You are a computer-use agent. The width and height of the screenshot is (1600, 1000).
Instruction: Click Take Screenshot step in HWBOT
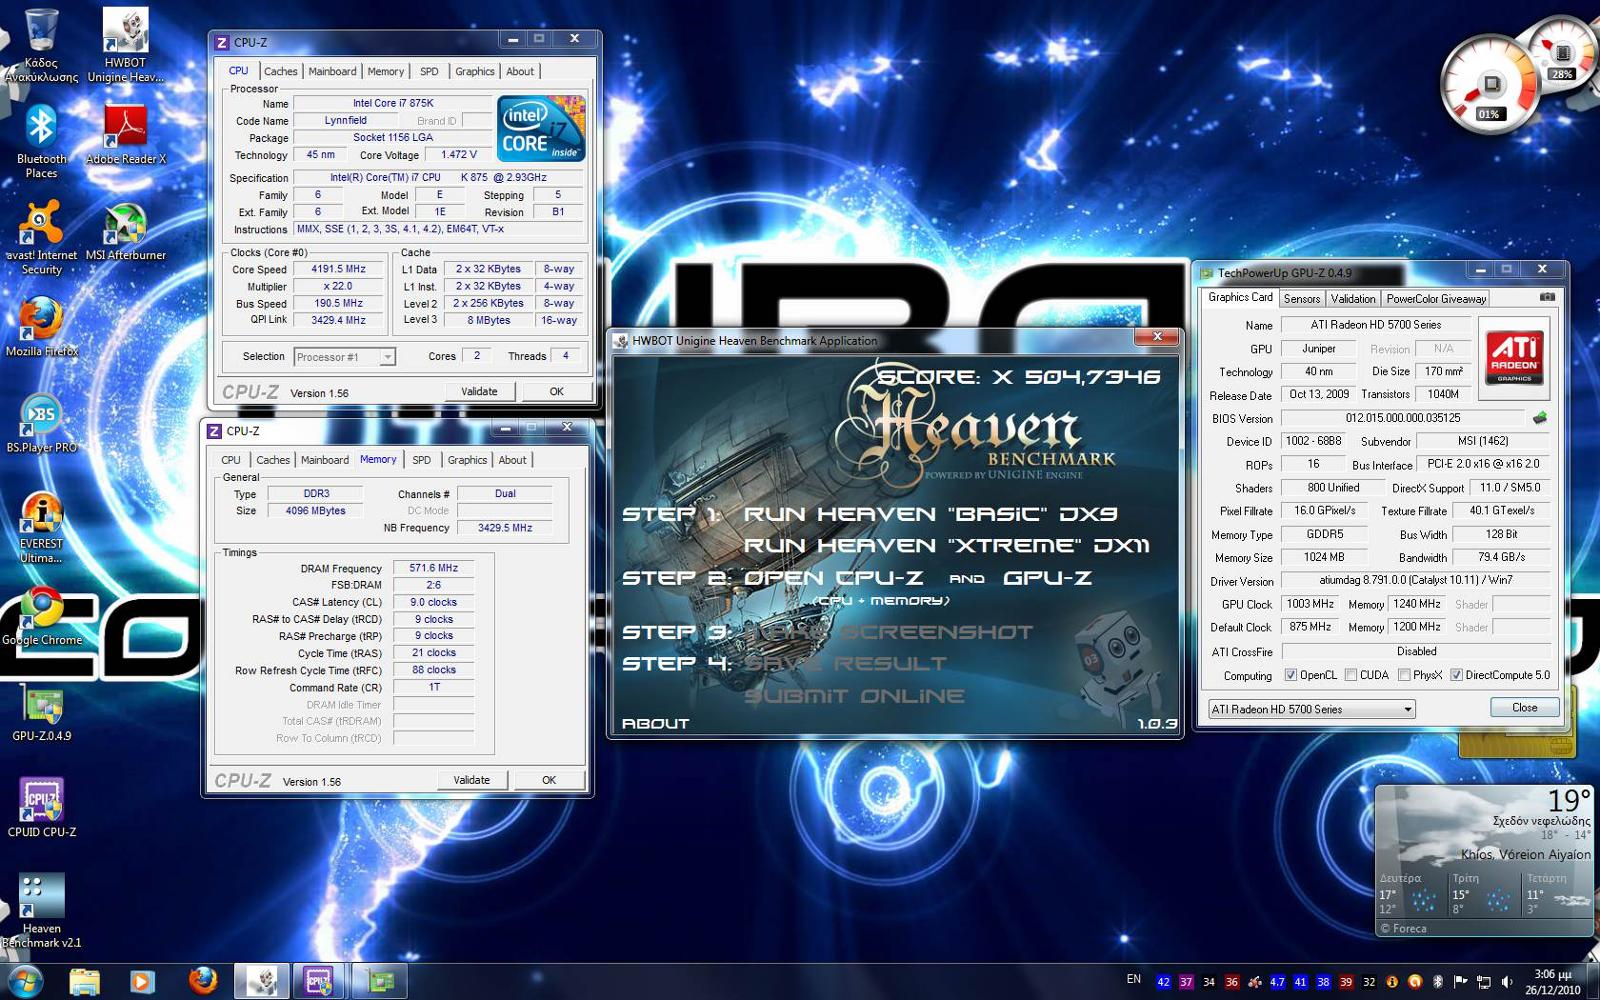[x=889, y=632]
